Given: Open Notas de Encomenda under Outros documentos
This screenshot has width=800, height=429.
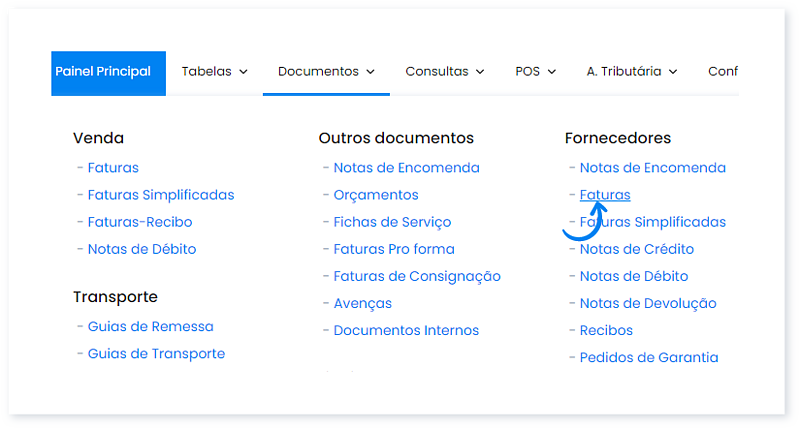Looking at the screenshot, I should pos(406,168).
